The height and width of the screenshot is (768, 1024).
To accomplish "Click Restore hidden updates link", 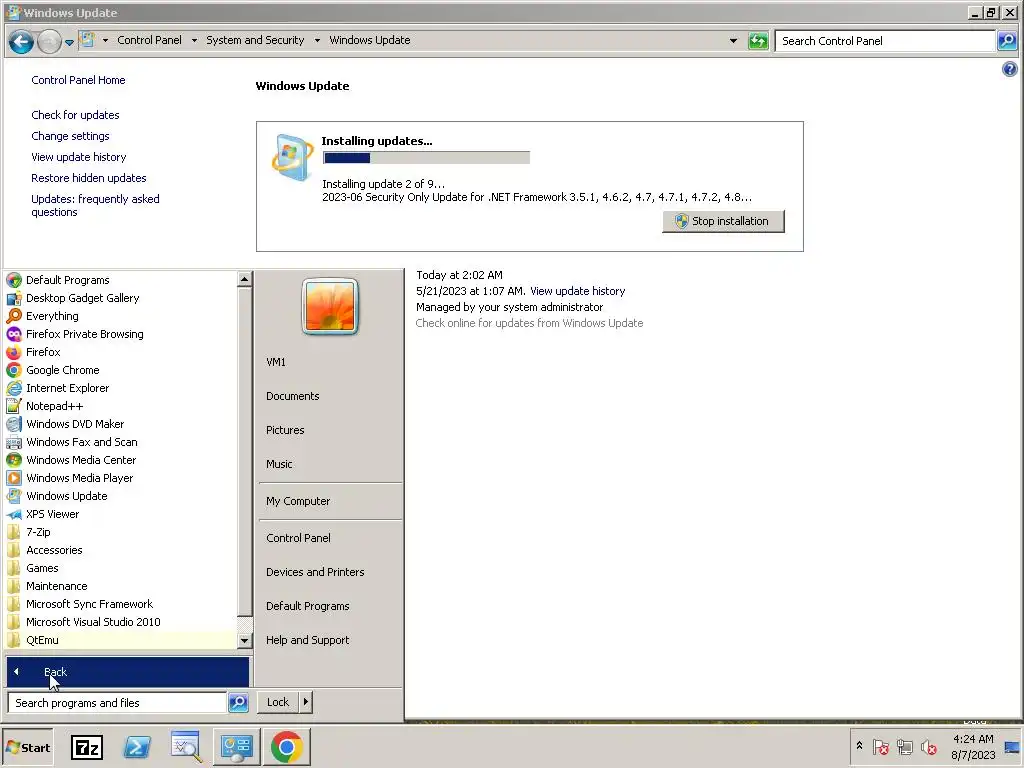I will (88, 178).
